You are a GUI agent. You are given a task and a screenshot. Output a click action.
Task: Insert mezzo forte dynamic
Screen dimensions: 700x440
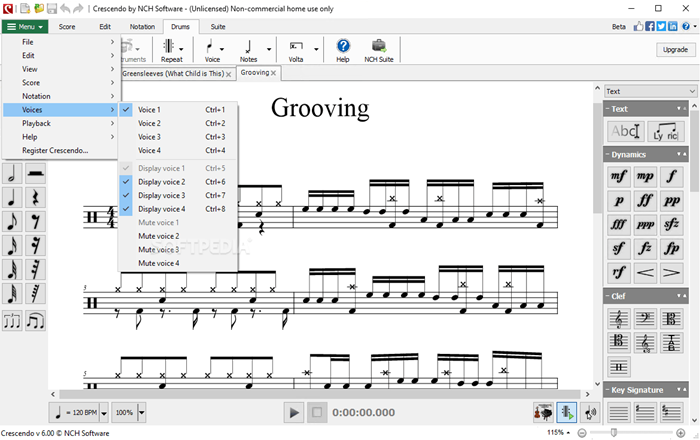pos(619,176)
